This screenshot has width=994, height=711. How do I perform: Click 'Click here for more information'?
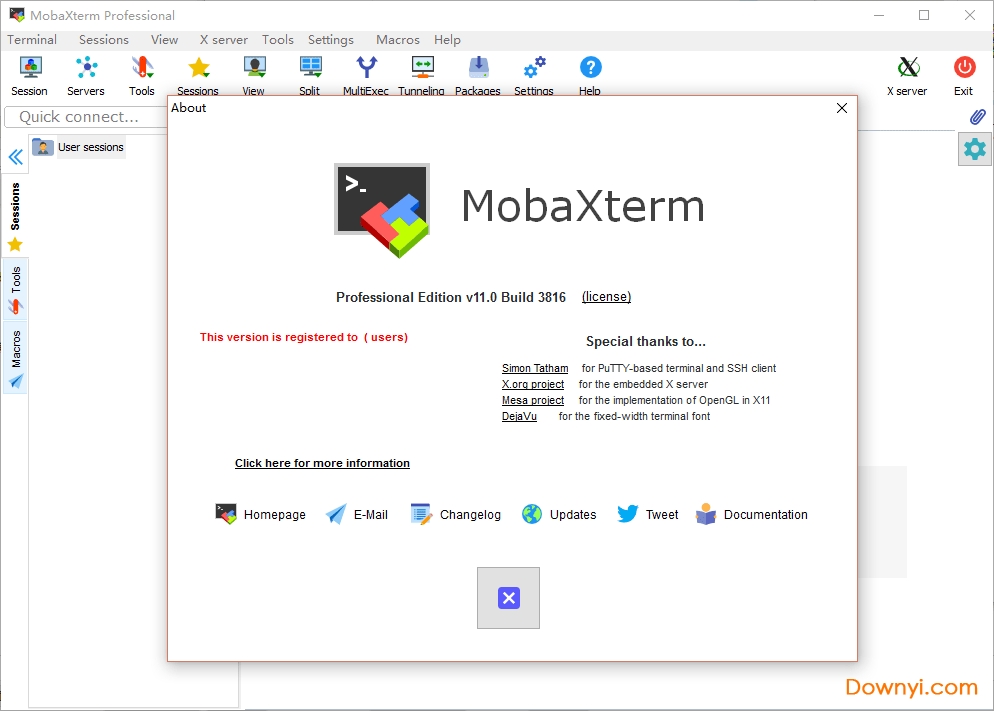tap(322, 462)
